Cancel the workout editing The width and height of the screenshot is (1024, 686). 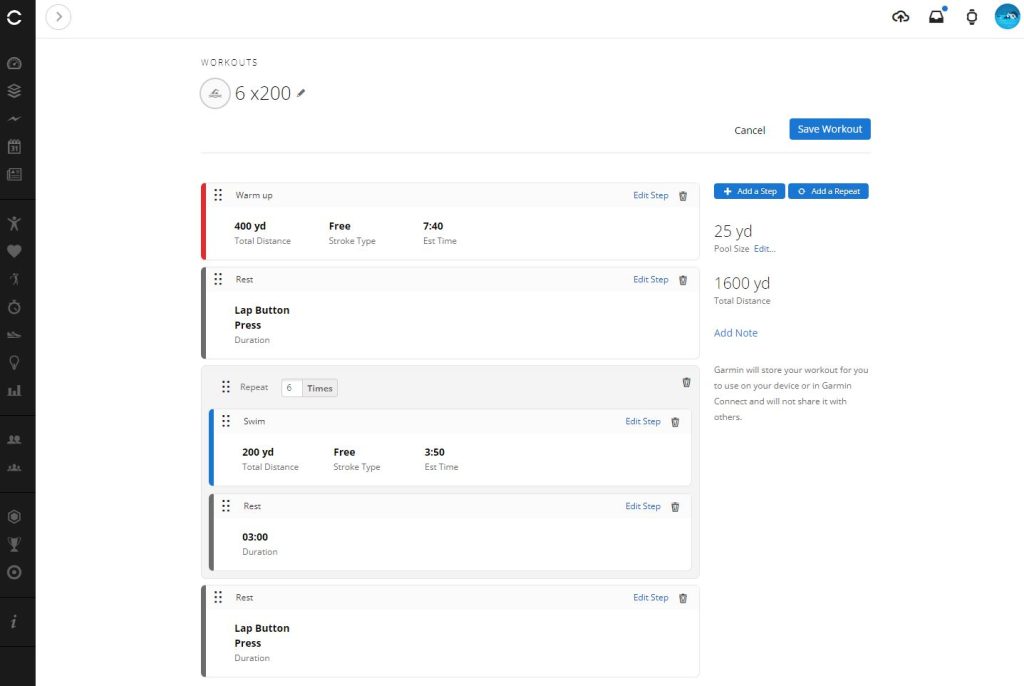(x=749, y=130)
